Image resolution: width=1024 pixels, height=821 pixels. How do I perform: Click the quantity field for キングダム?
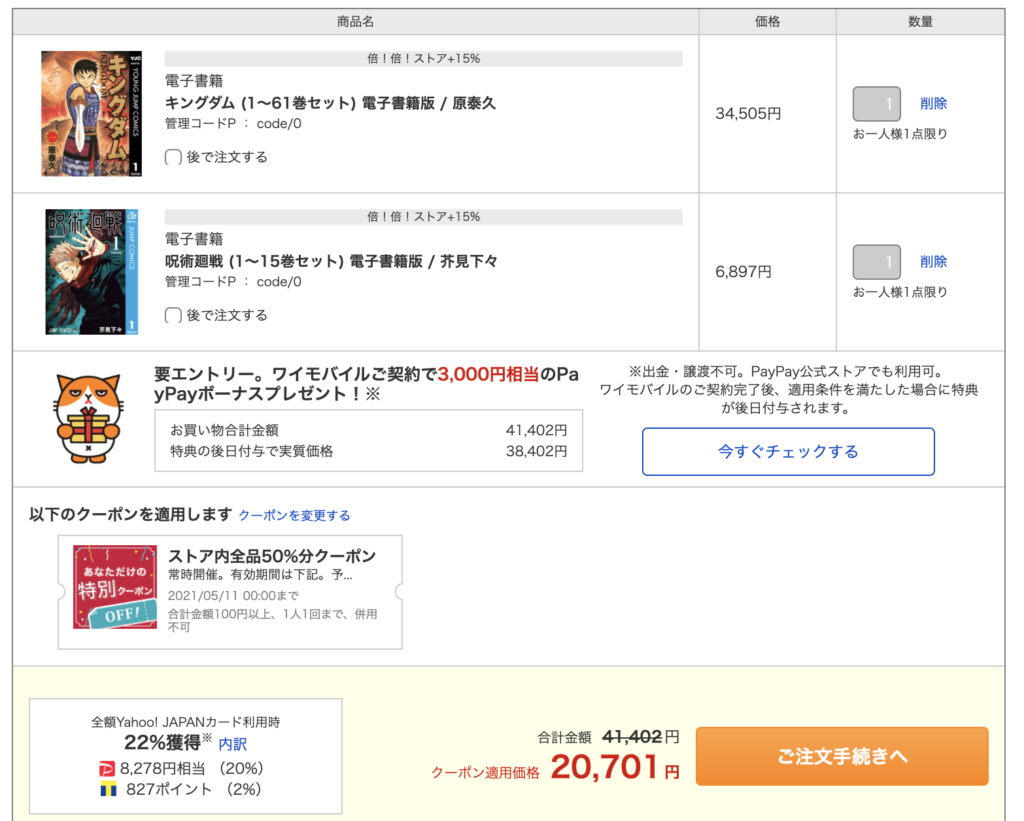876,104
